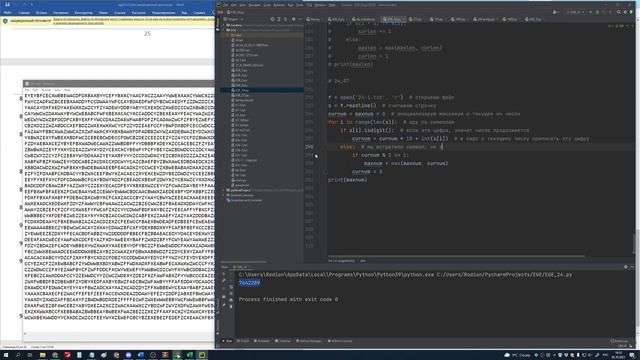The image size is (640, 360).
Task: Open TODO tool window tab
Action: click(244, 341)
